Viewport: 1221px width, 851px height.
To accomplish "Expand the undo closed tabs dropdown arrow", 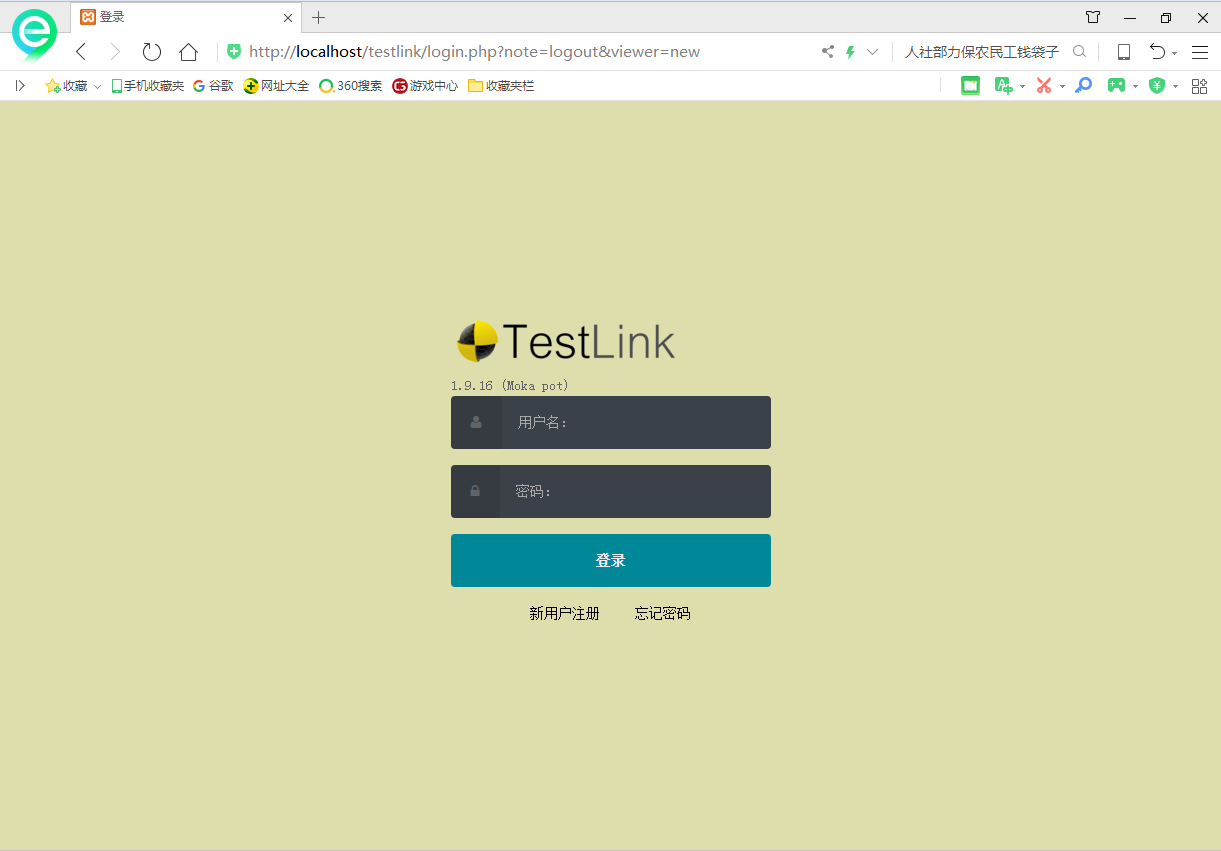I will [x=1174, y=53].
